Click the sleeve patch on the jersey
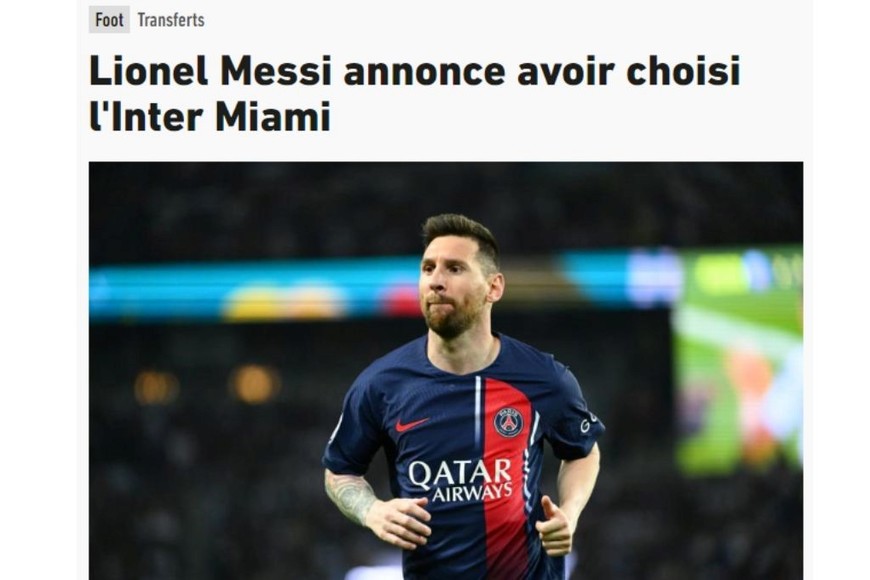The image size is (870, 580). (x=588, y=423)
